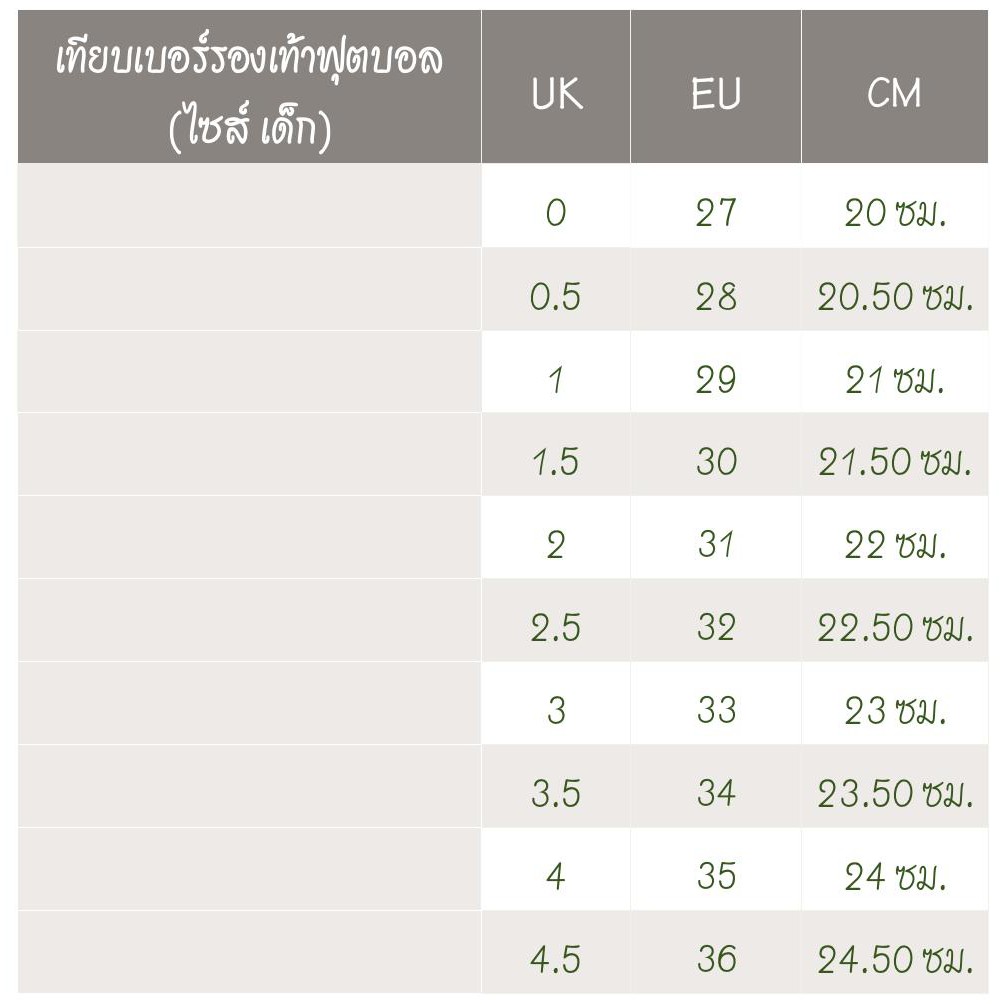
Task: Select UK size 2.5 cell
Action: coord(556,628)
